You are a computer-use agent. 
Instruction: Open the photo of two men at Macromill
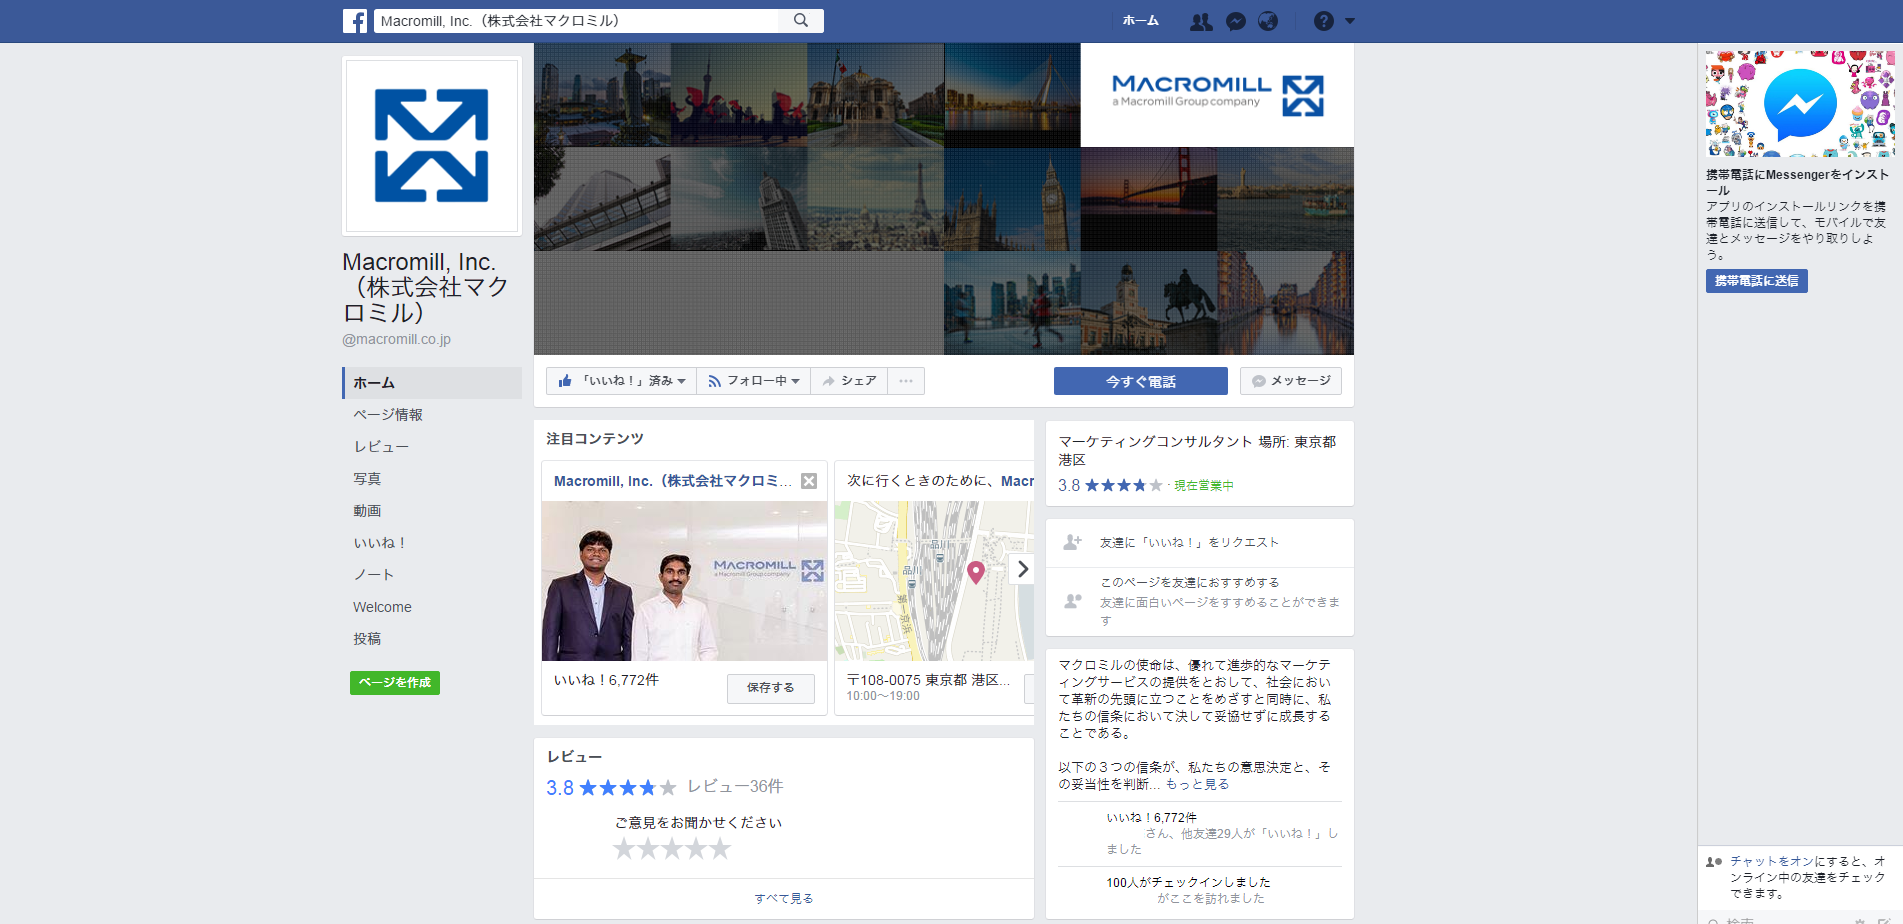[685, 581]
